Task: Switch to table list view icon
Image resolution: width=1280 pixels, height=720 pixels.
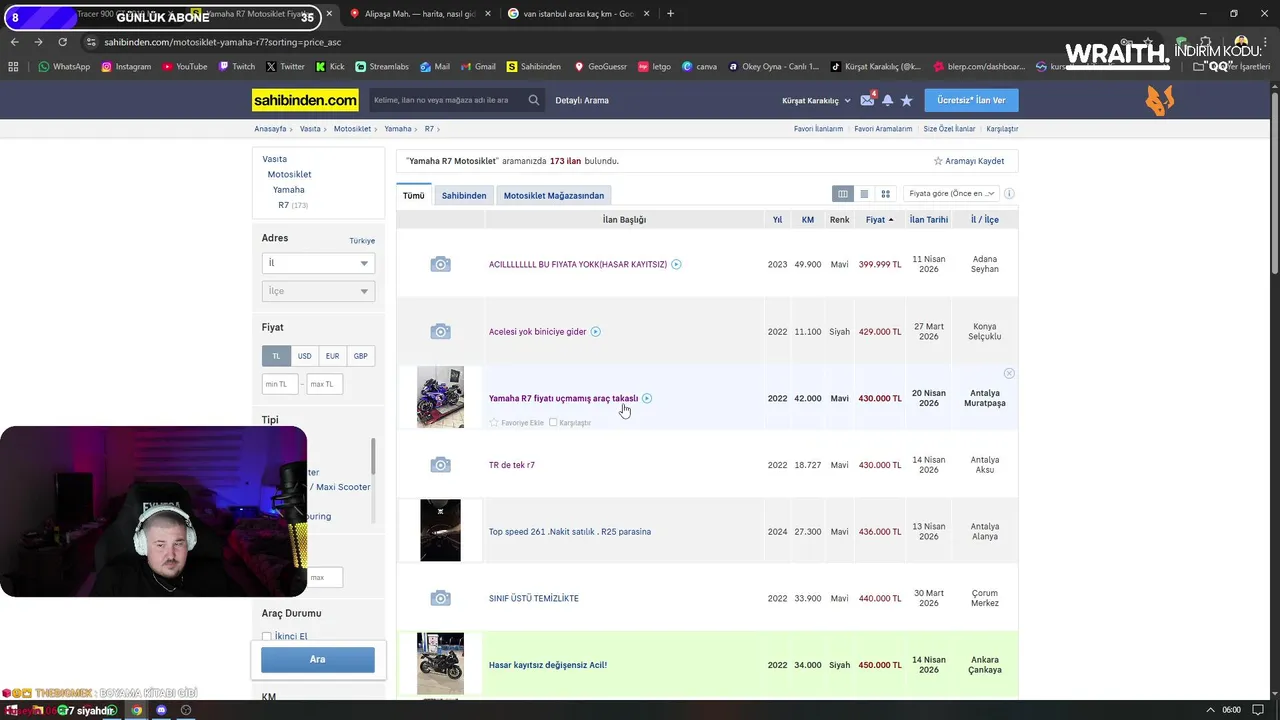Action: pos(843,194)
